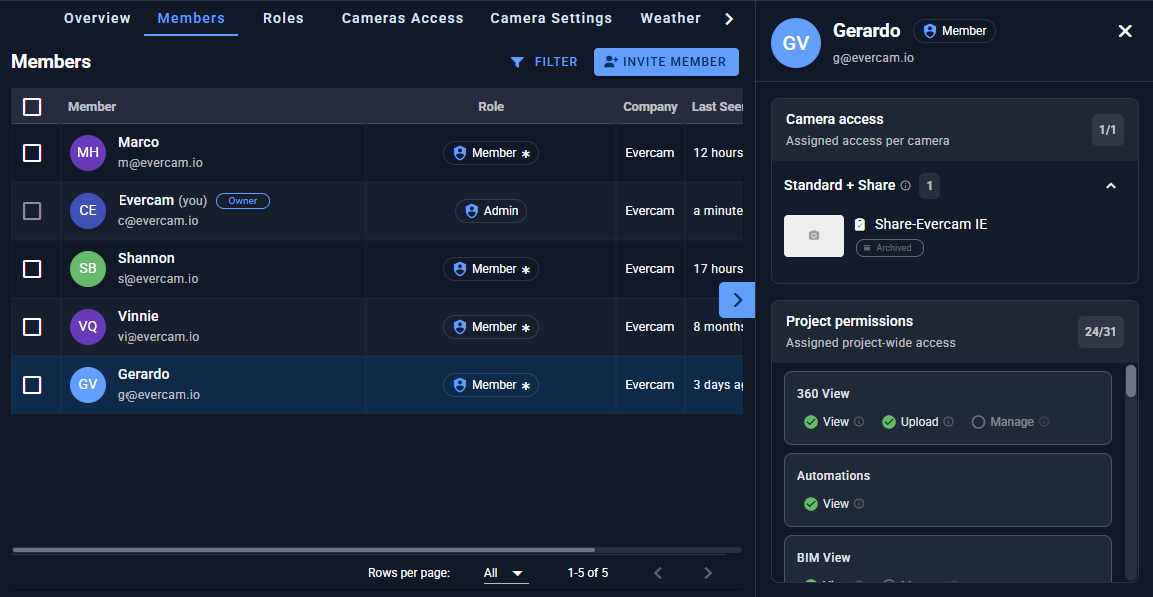This screenshot has width=1153, height=597.
Task: Toggle the Automations 'View' permission
Action: 811,504
